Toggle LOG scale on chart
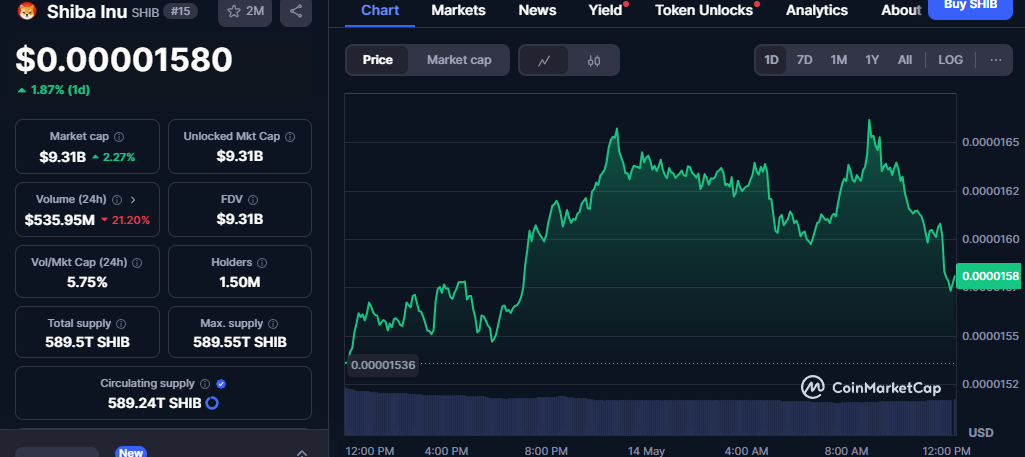Image resolution: width=1025 pixels, height=457 pixels. coord(950,60)
